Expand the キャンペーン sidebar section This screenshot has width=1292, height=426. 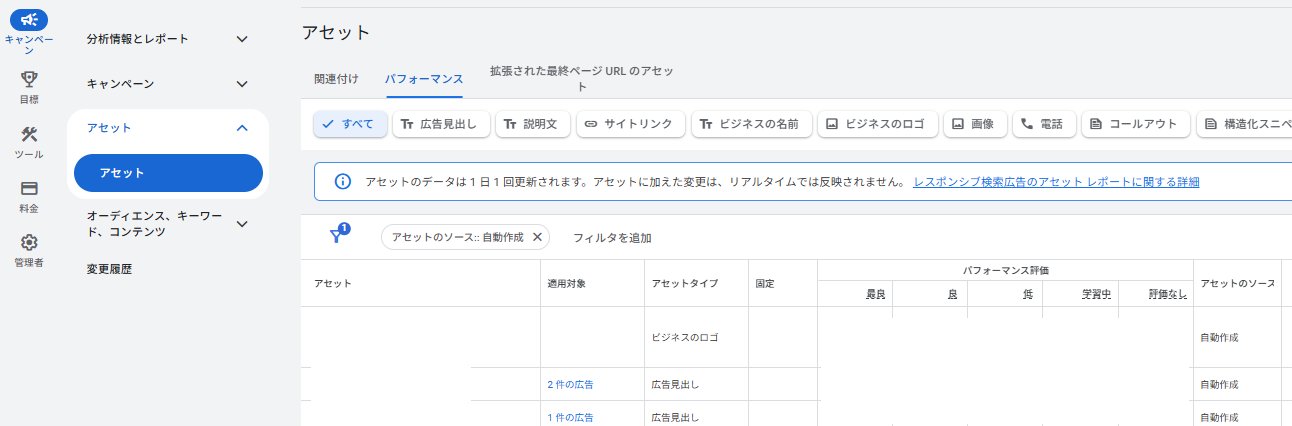click(x=241, y=84)
